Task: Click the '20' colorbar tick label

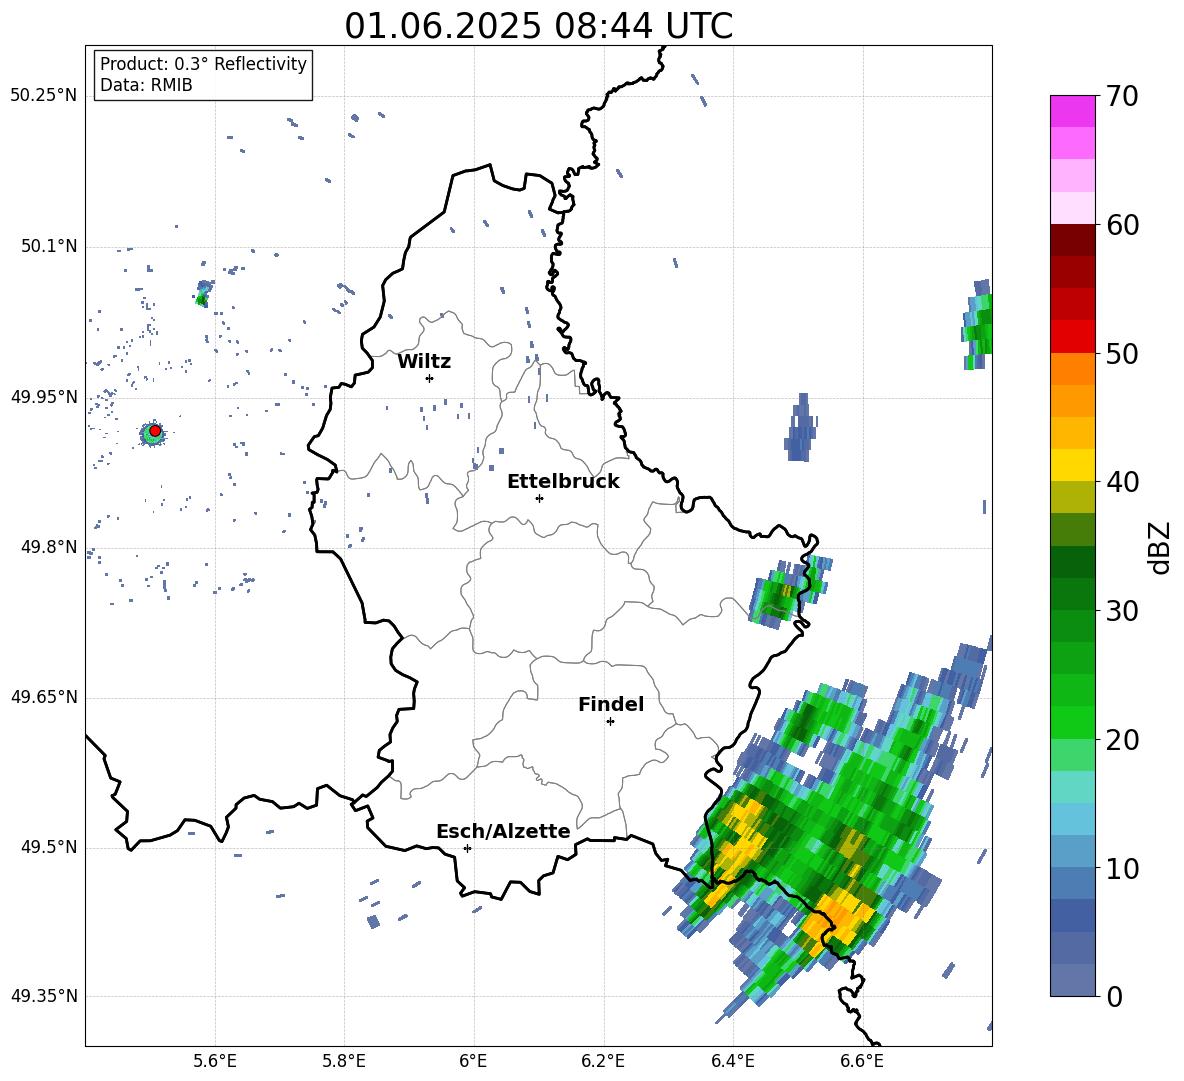Action: point(1121,740)
